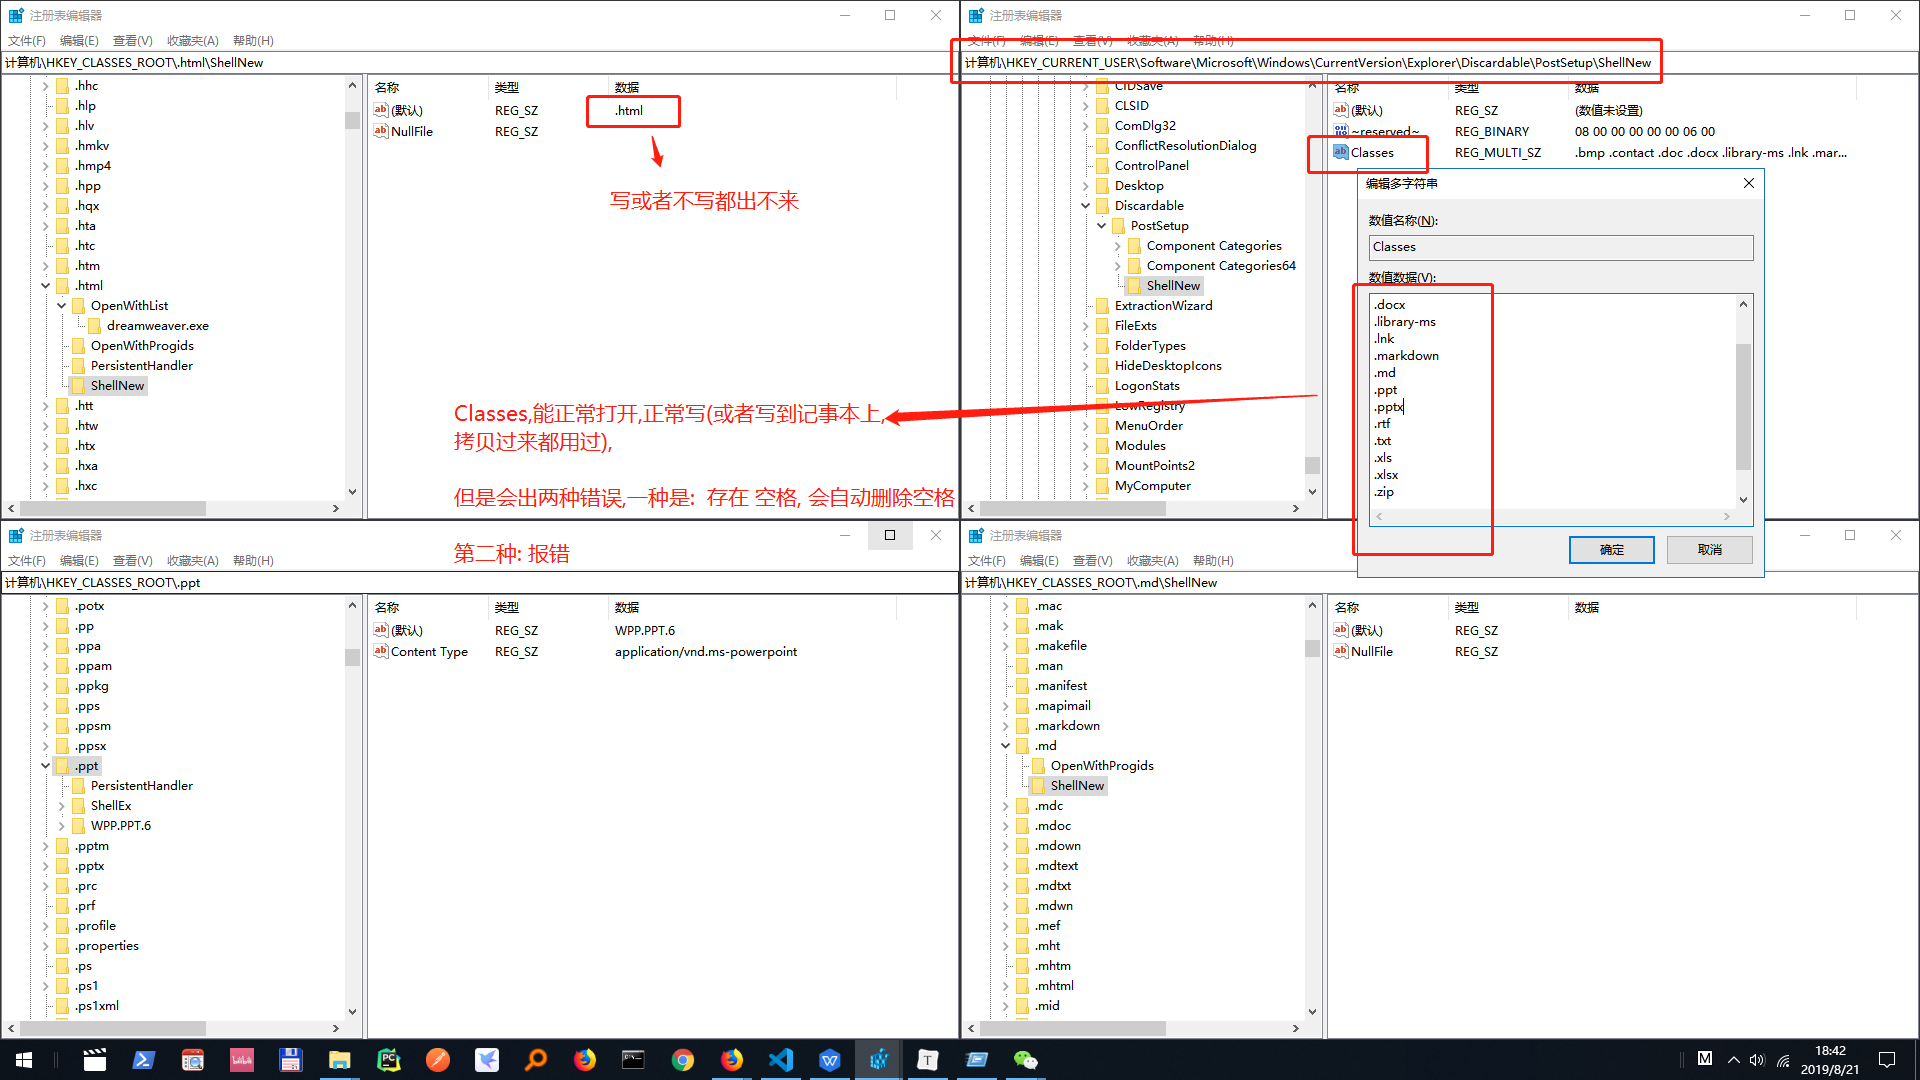Double-check NullFile value under .html ShellNew
The image size is (1920, 1080).
coord(411,132)
